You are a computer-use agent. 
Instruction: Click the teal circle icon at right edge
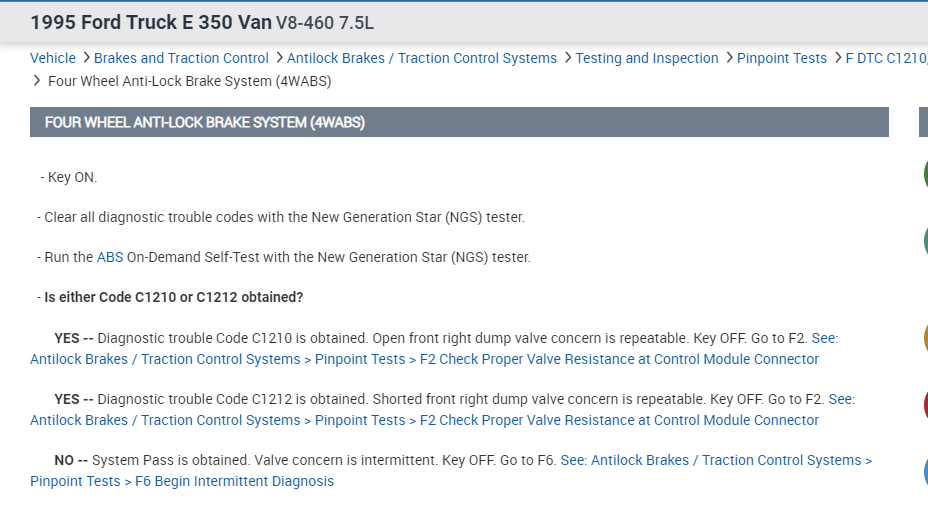[x=924, y=241]
